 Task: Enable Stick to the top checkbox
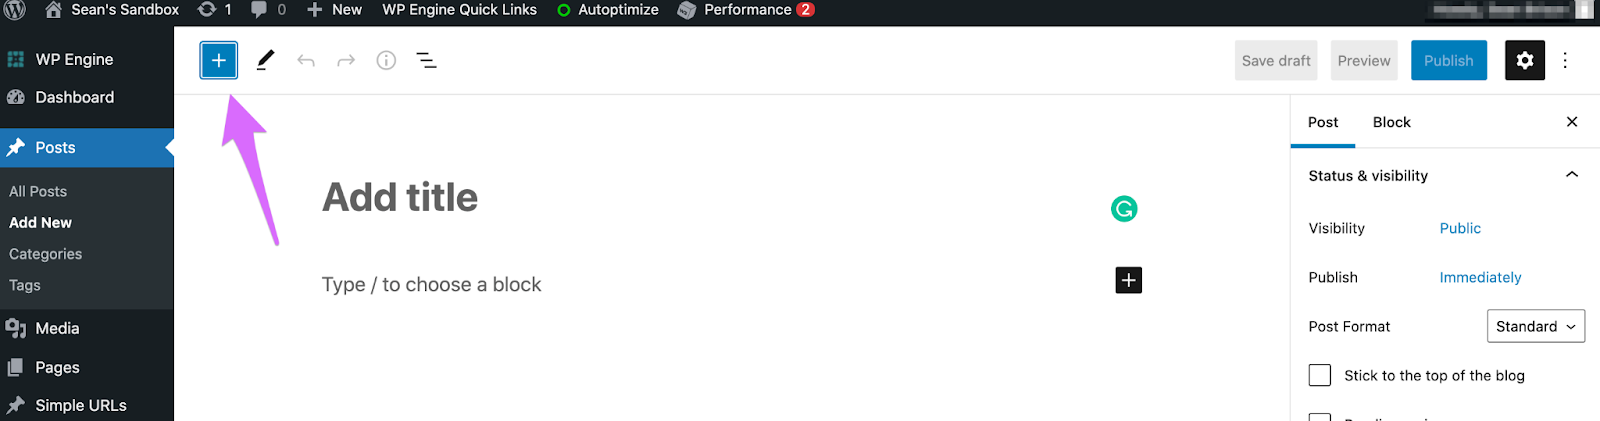click(x=1320, y=375)
